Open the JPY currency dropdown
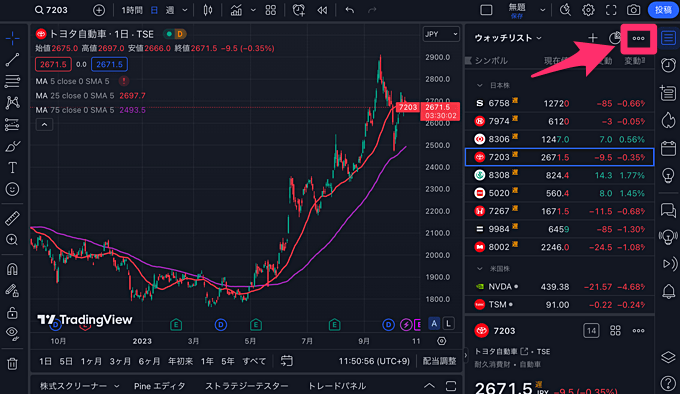680x394 pixels. coord(441,34)
